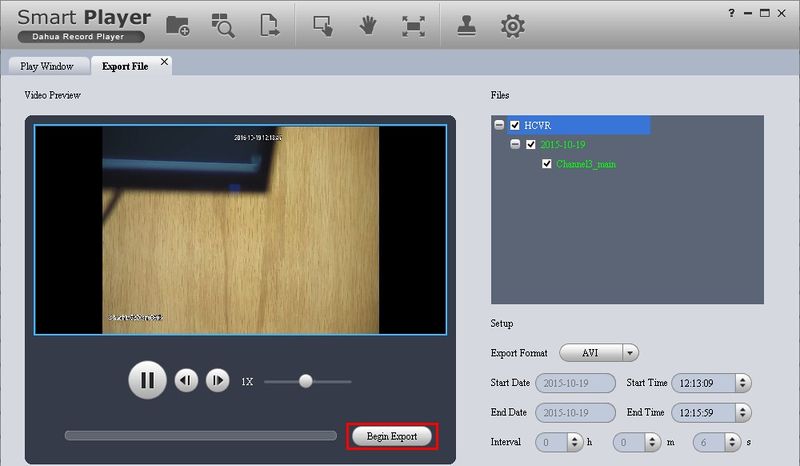Viewport: 800px width, 466px height.
Task: Open the settings gear icon
Action: [x=512, y=26]
